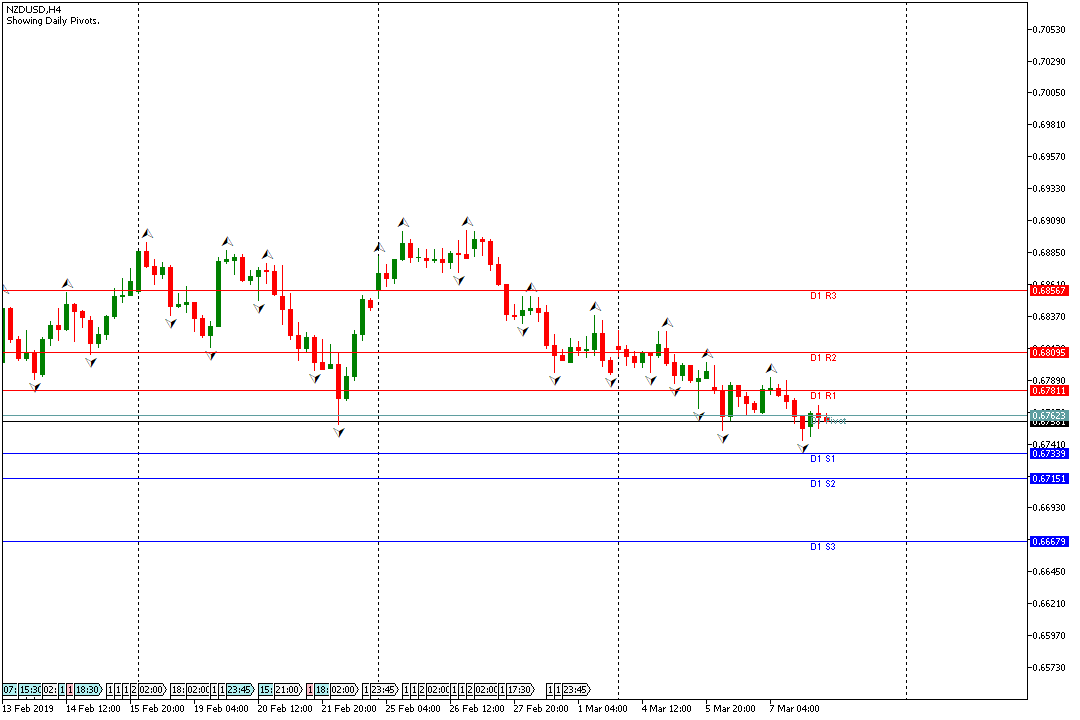Select the D1 R3 pivot label
This screenshot has height=720, width=1080.
pos(822,296)
